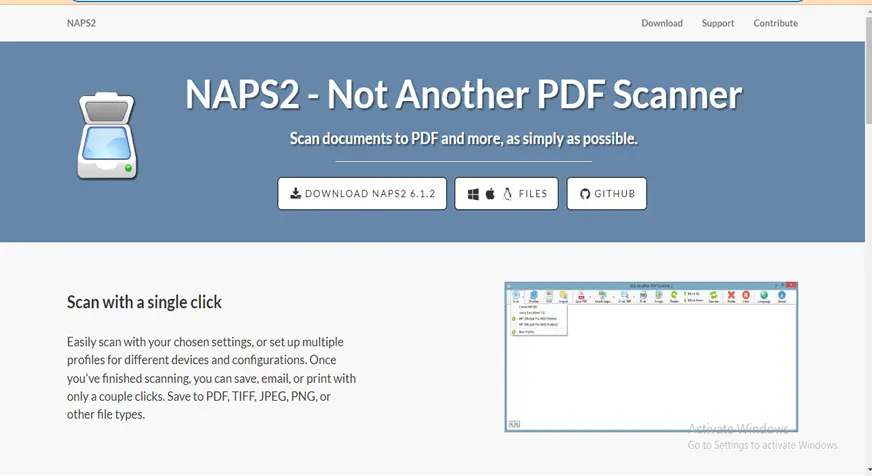
Task: Click the paragraph starting 'Easily scan with your chosen settings'
Action: click(211, 378)
